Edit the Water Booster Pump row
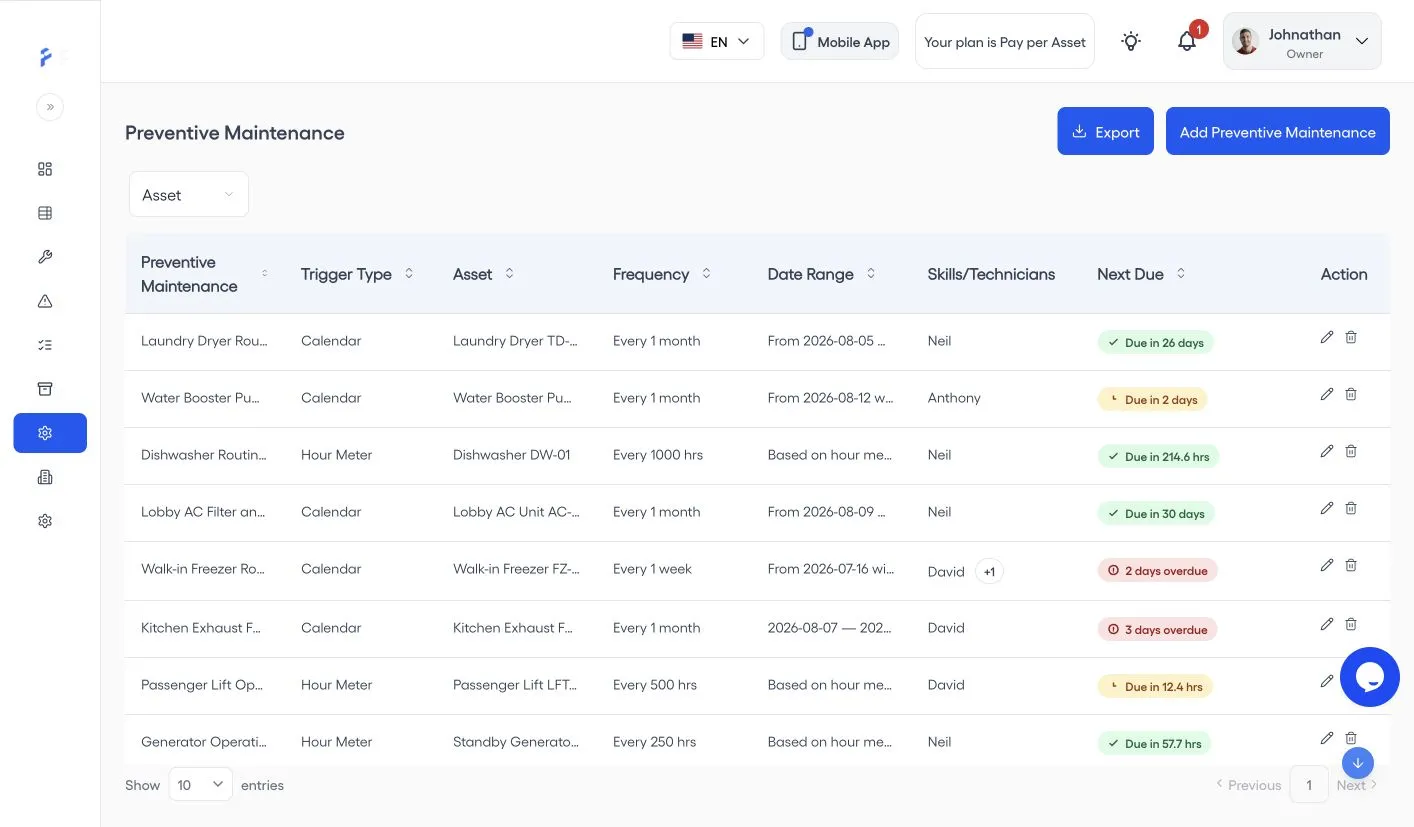Viewport: 1414px width, 827px height. tap(1327, 394)
